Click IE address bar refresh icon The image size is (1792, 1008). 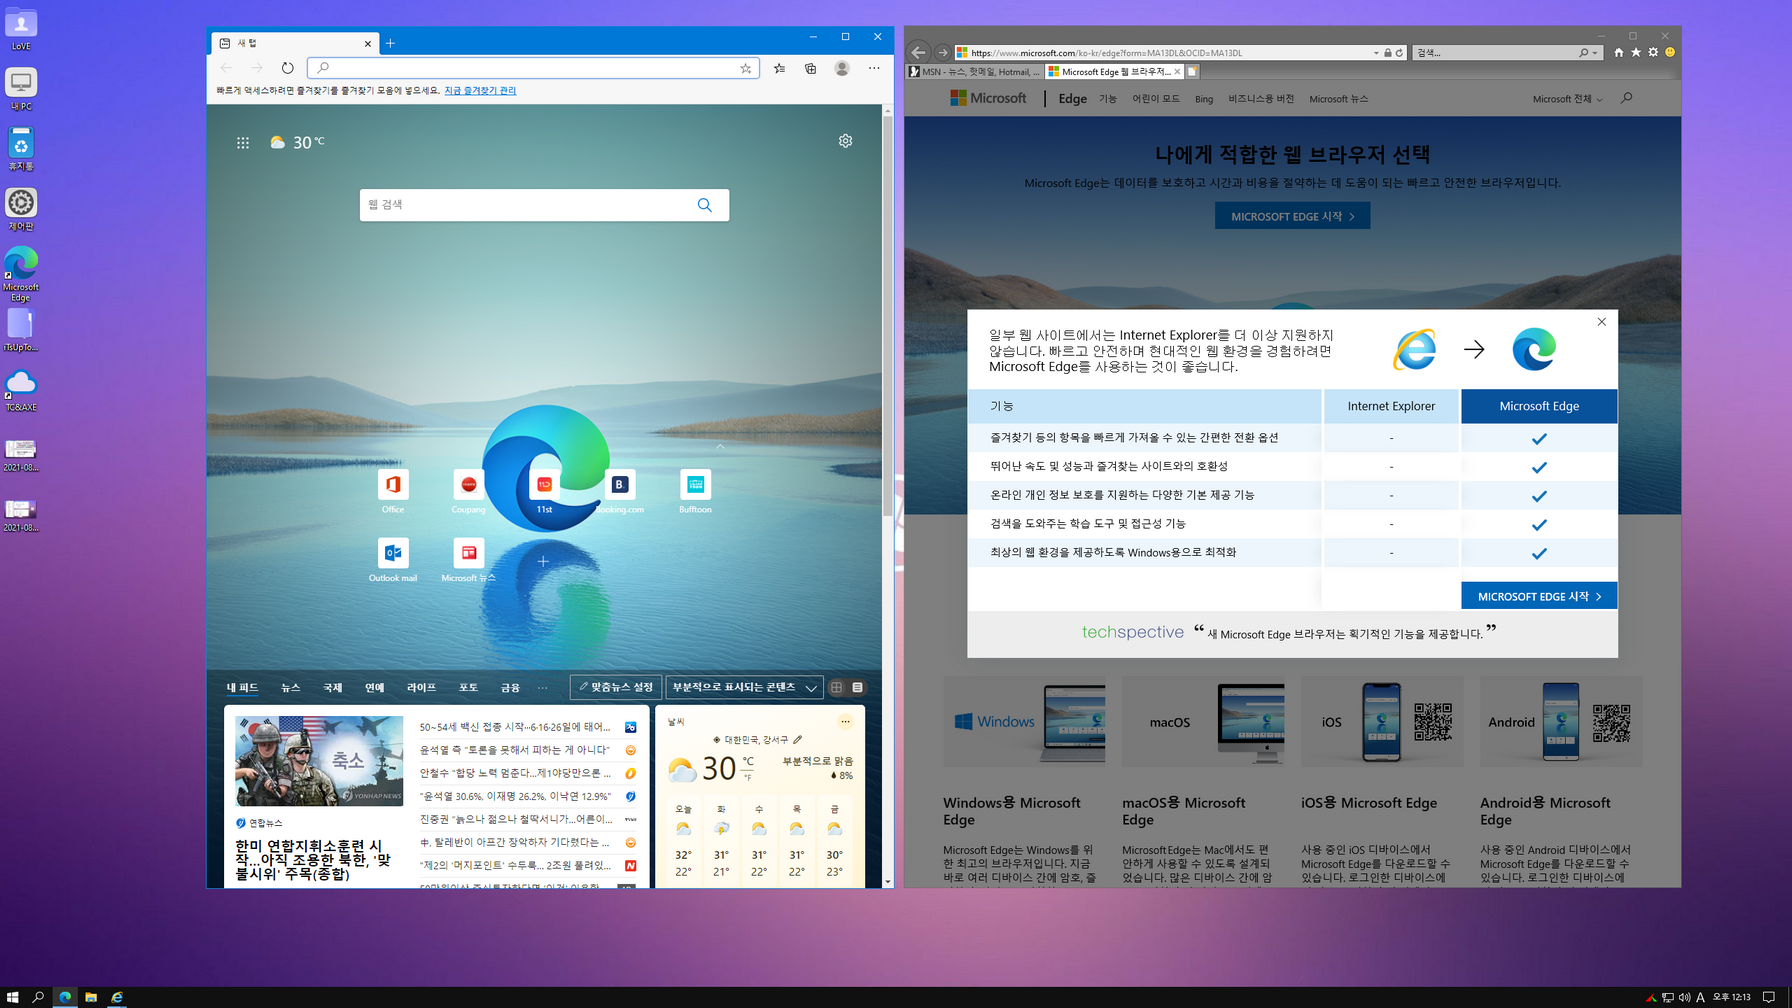[x=1399, y=53]
